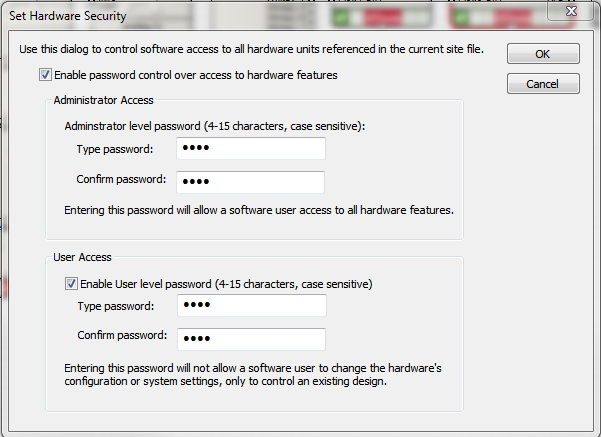601x437 pixels.
Task: Click Administrator Type password field
Action: pyautogui.click(x=251, y=148)
